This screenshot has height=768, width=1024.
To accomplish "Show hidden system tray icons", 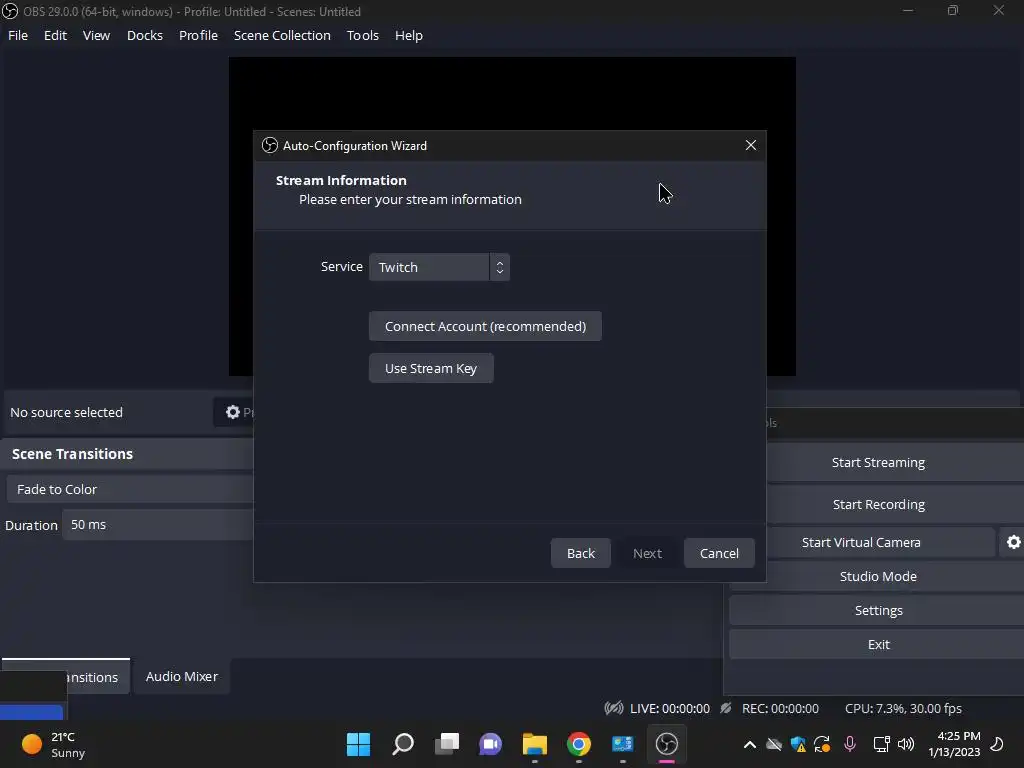I will 750,744.
